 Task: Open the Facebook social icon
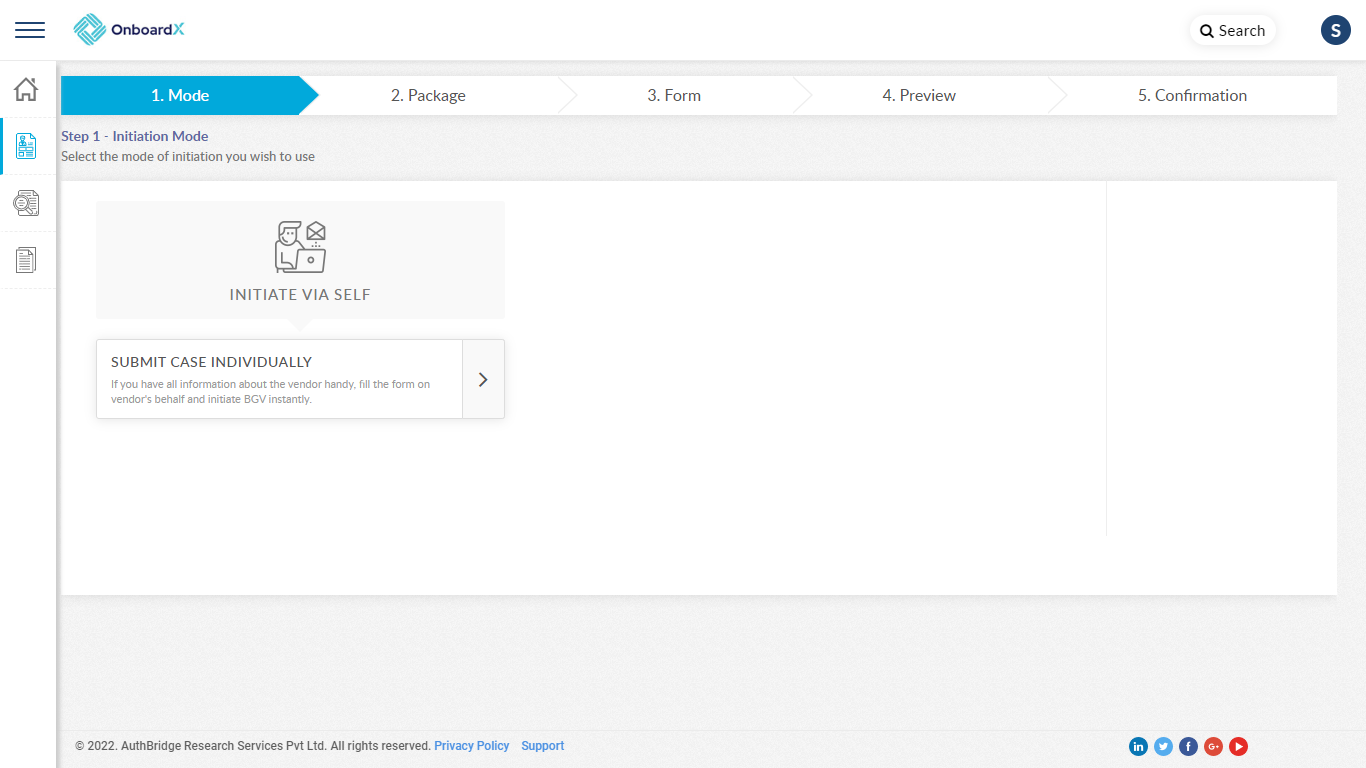point(1188,746)
